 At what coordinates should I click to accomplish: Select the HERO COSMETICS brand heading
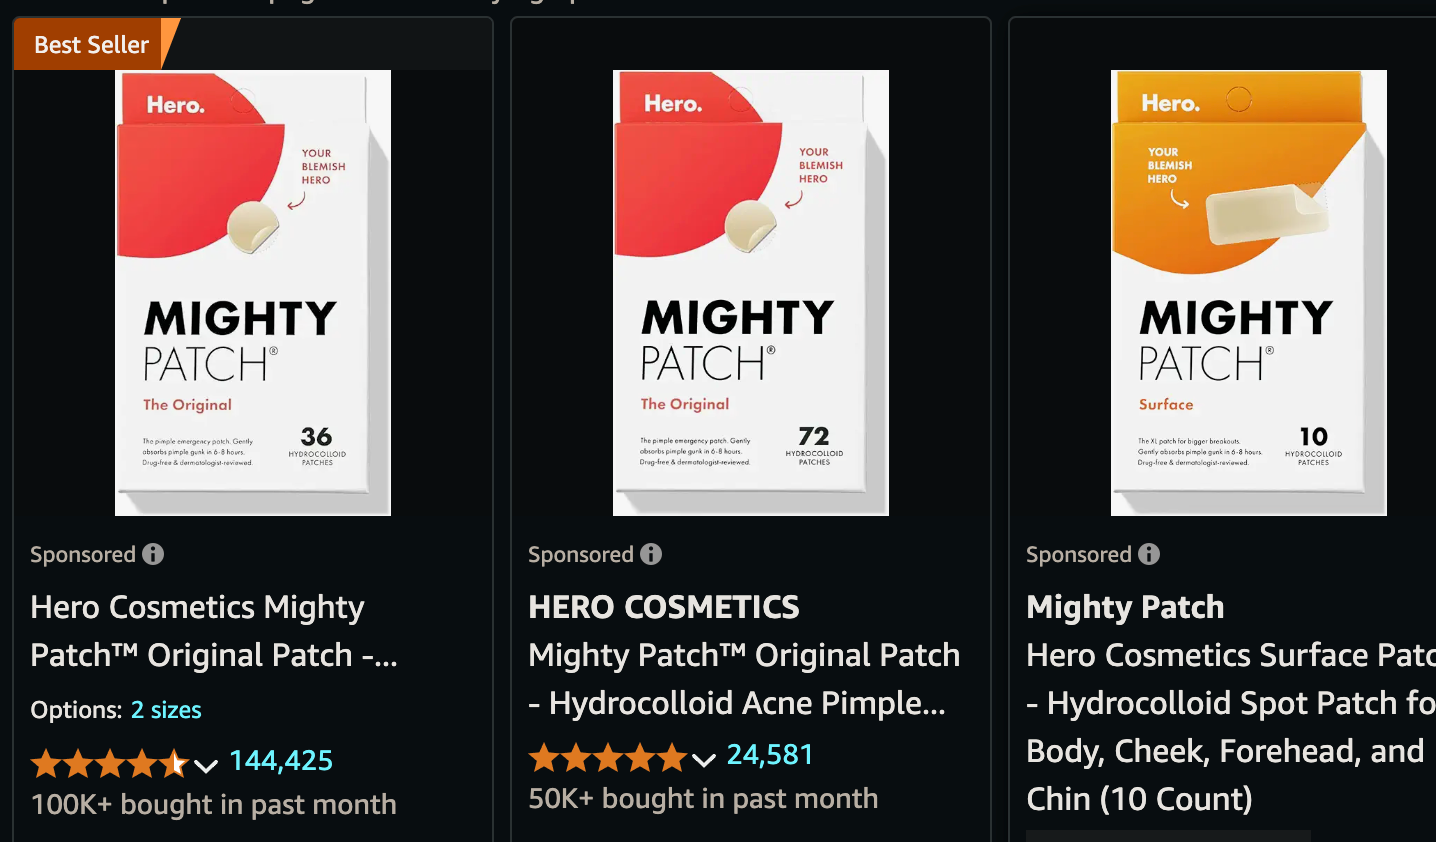[663, 607]
